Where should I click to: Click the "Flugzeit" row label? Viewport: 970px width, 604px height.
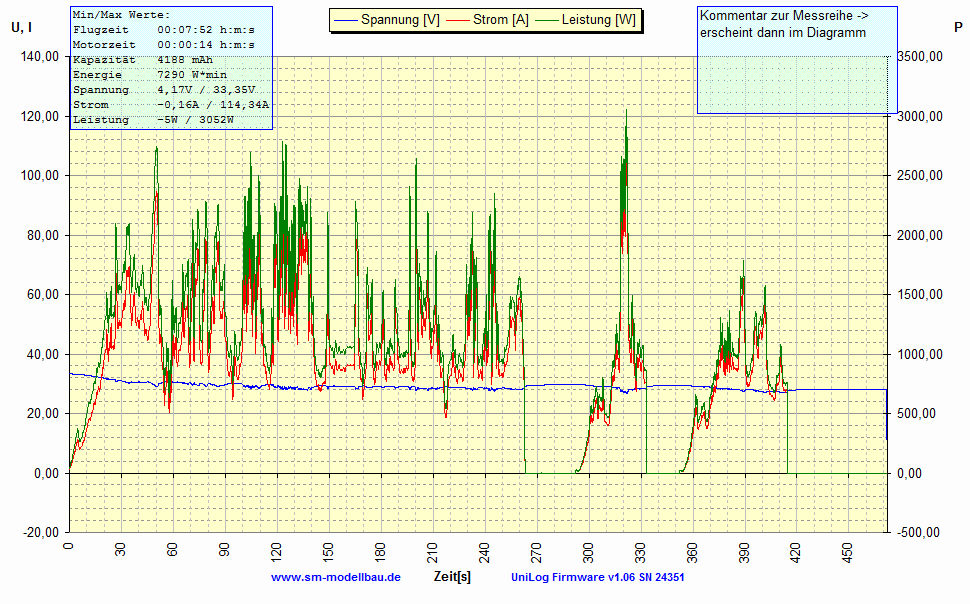pyautogui.click(x=101, y=30)
